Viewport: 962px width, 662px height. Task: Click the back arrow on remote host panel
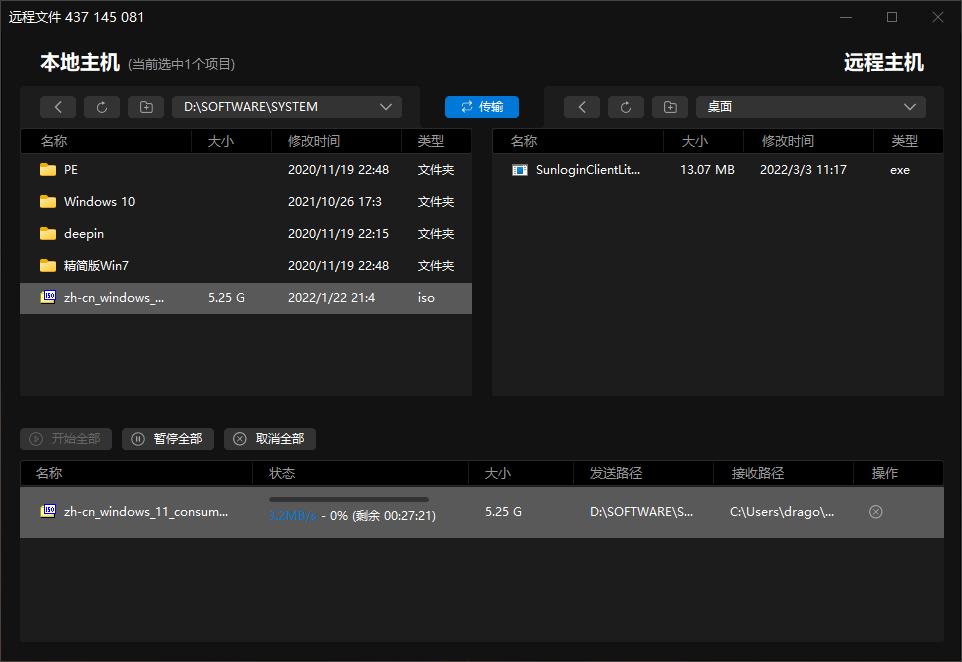[582, 106]
